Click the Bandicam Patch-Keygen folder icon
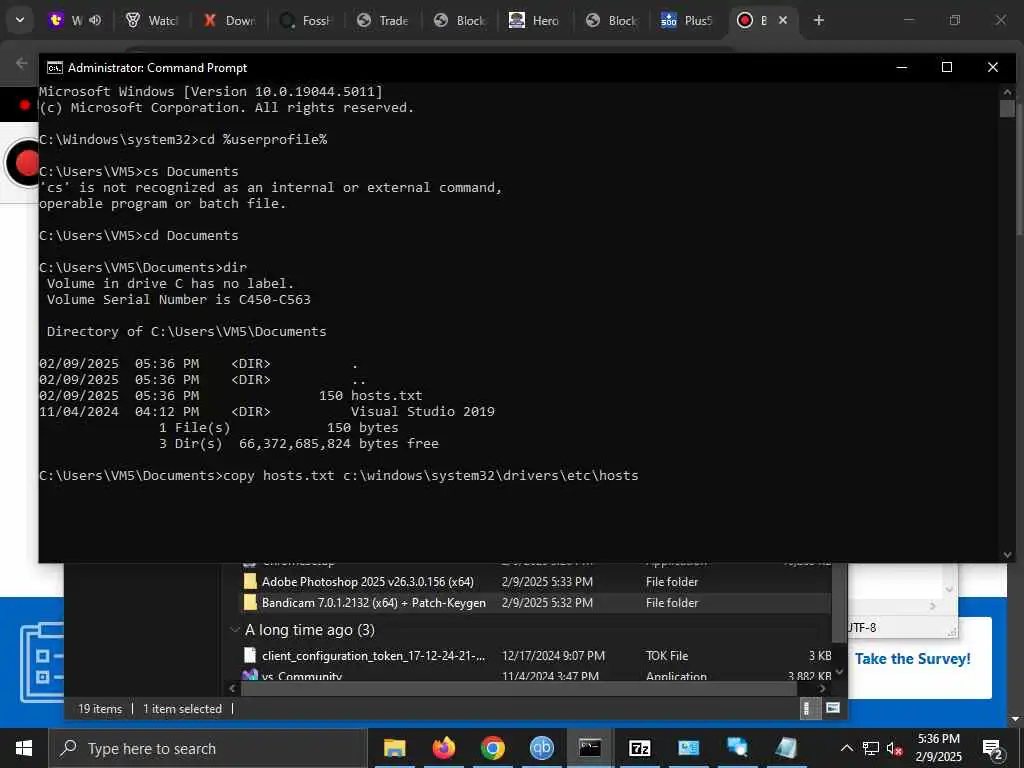The image size is (1024, 768). 249,603
